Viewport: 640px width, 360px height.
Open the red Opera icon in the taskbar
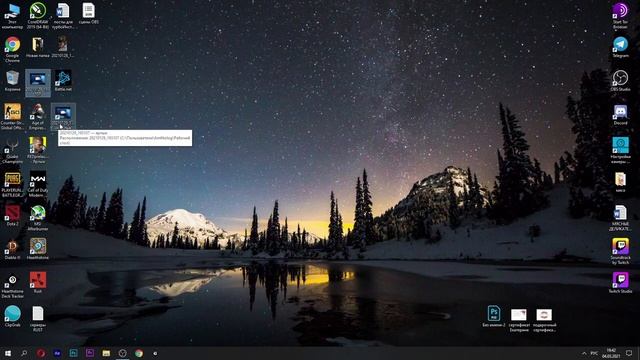point(40,353)
